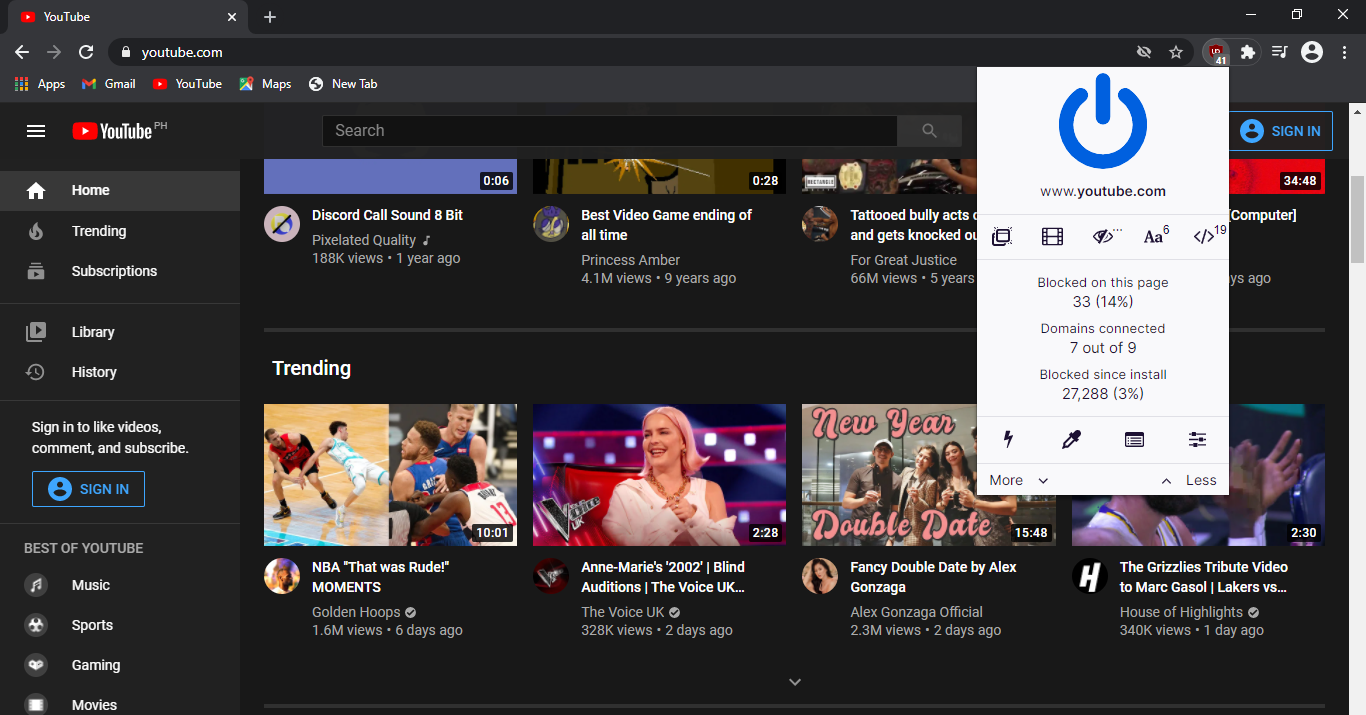Image resolution: width=1366 pixels, height=715 pixels.
Task: Toggle cosmetic filtering eye icon
Action: (x=1103, y=237)
